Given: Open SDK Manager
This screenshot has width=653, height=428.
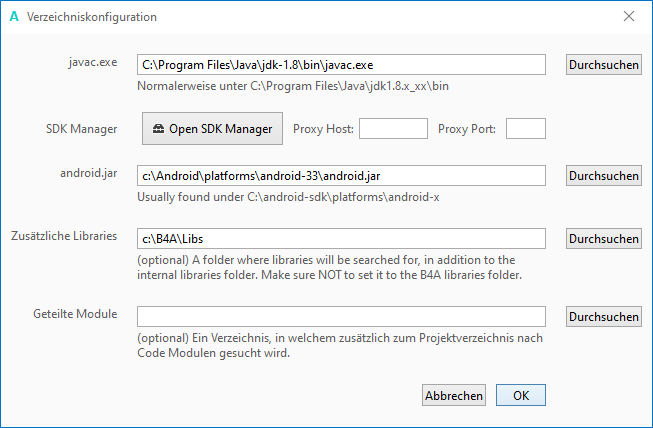Looking at the screenshot, I should (x=212, y=129).
